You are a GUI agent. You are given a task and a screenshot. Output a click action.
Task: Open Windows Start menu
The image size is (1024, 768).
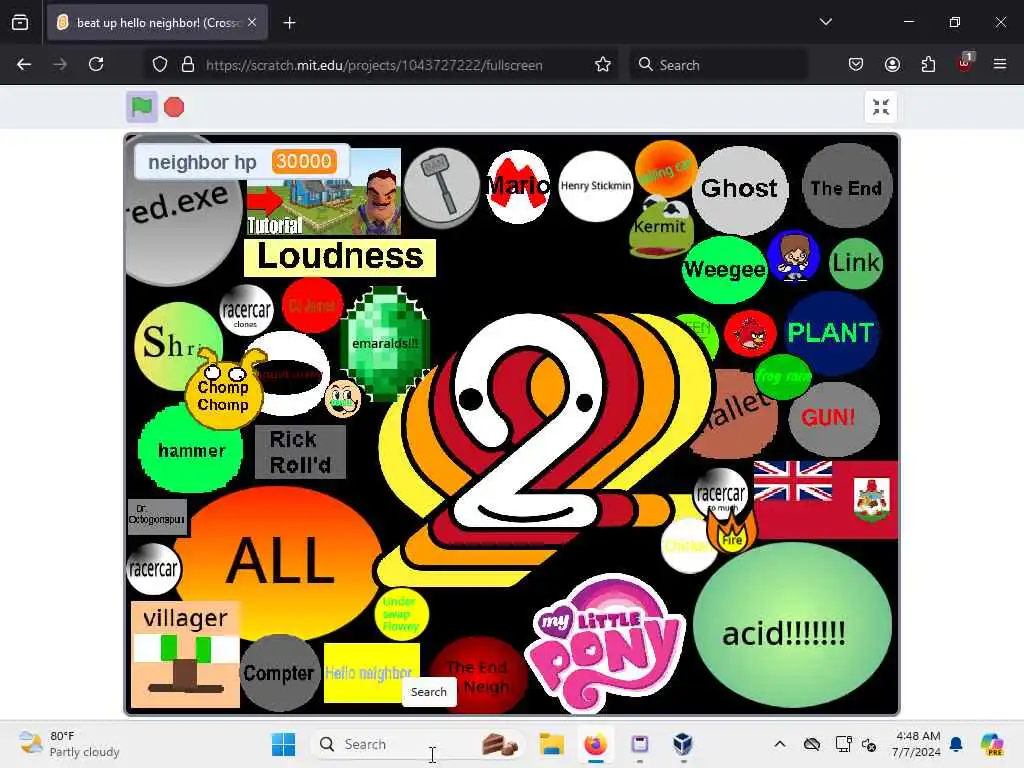pos(283,744)
